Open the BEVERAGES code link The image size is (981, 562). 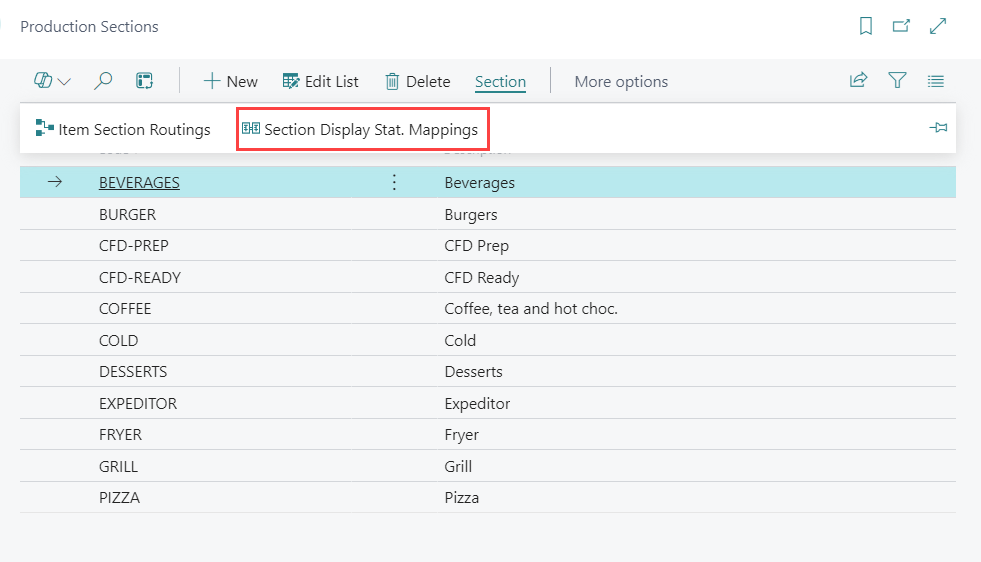pyautogui.click(x=139, y=183)
